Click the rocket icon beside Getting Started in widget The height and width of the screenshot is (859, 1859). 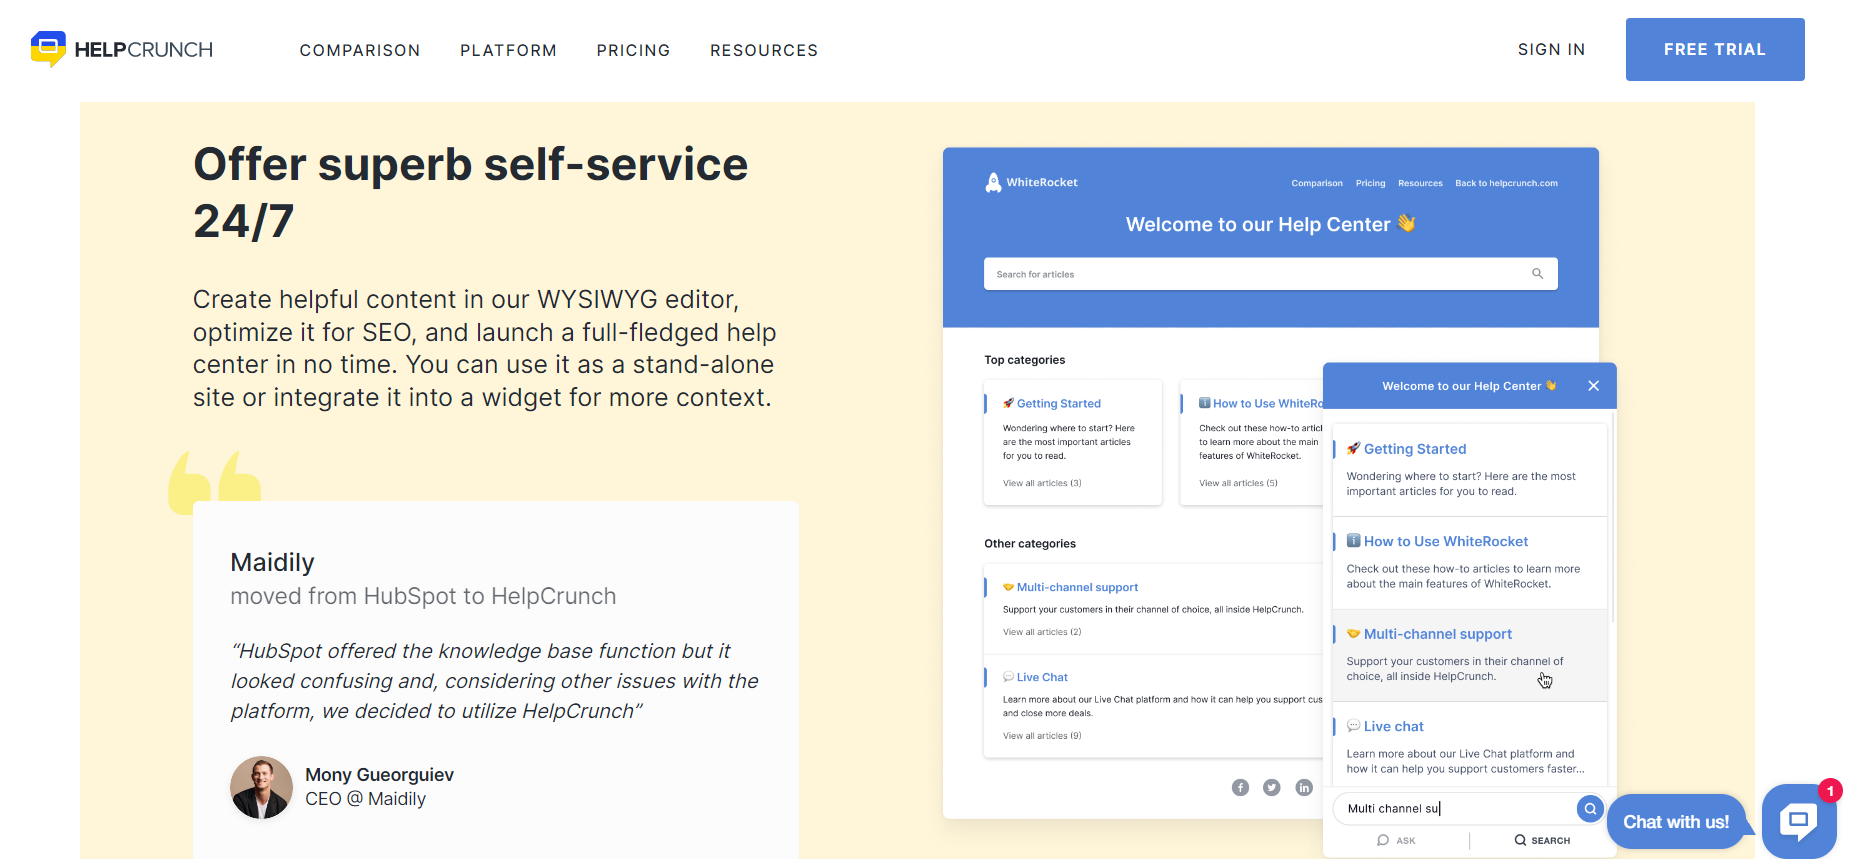(x=1353, y=449)
